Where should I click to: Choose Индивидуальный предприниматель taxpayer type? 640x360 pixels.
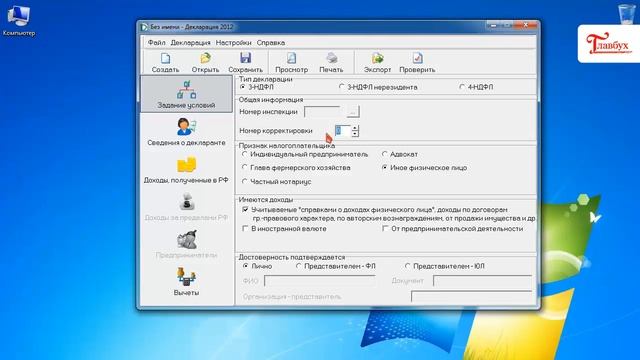pyautogui.click(x=304, y=154)
